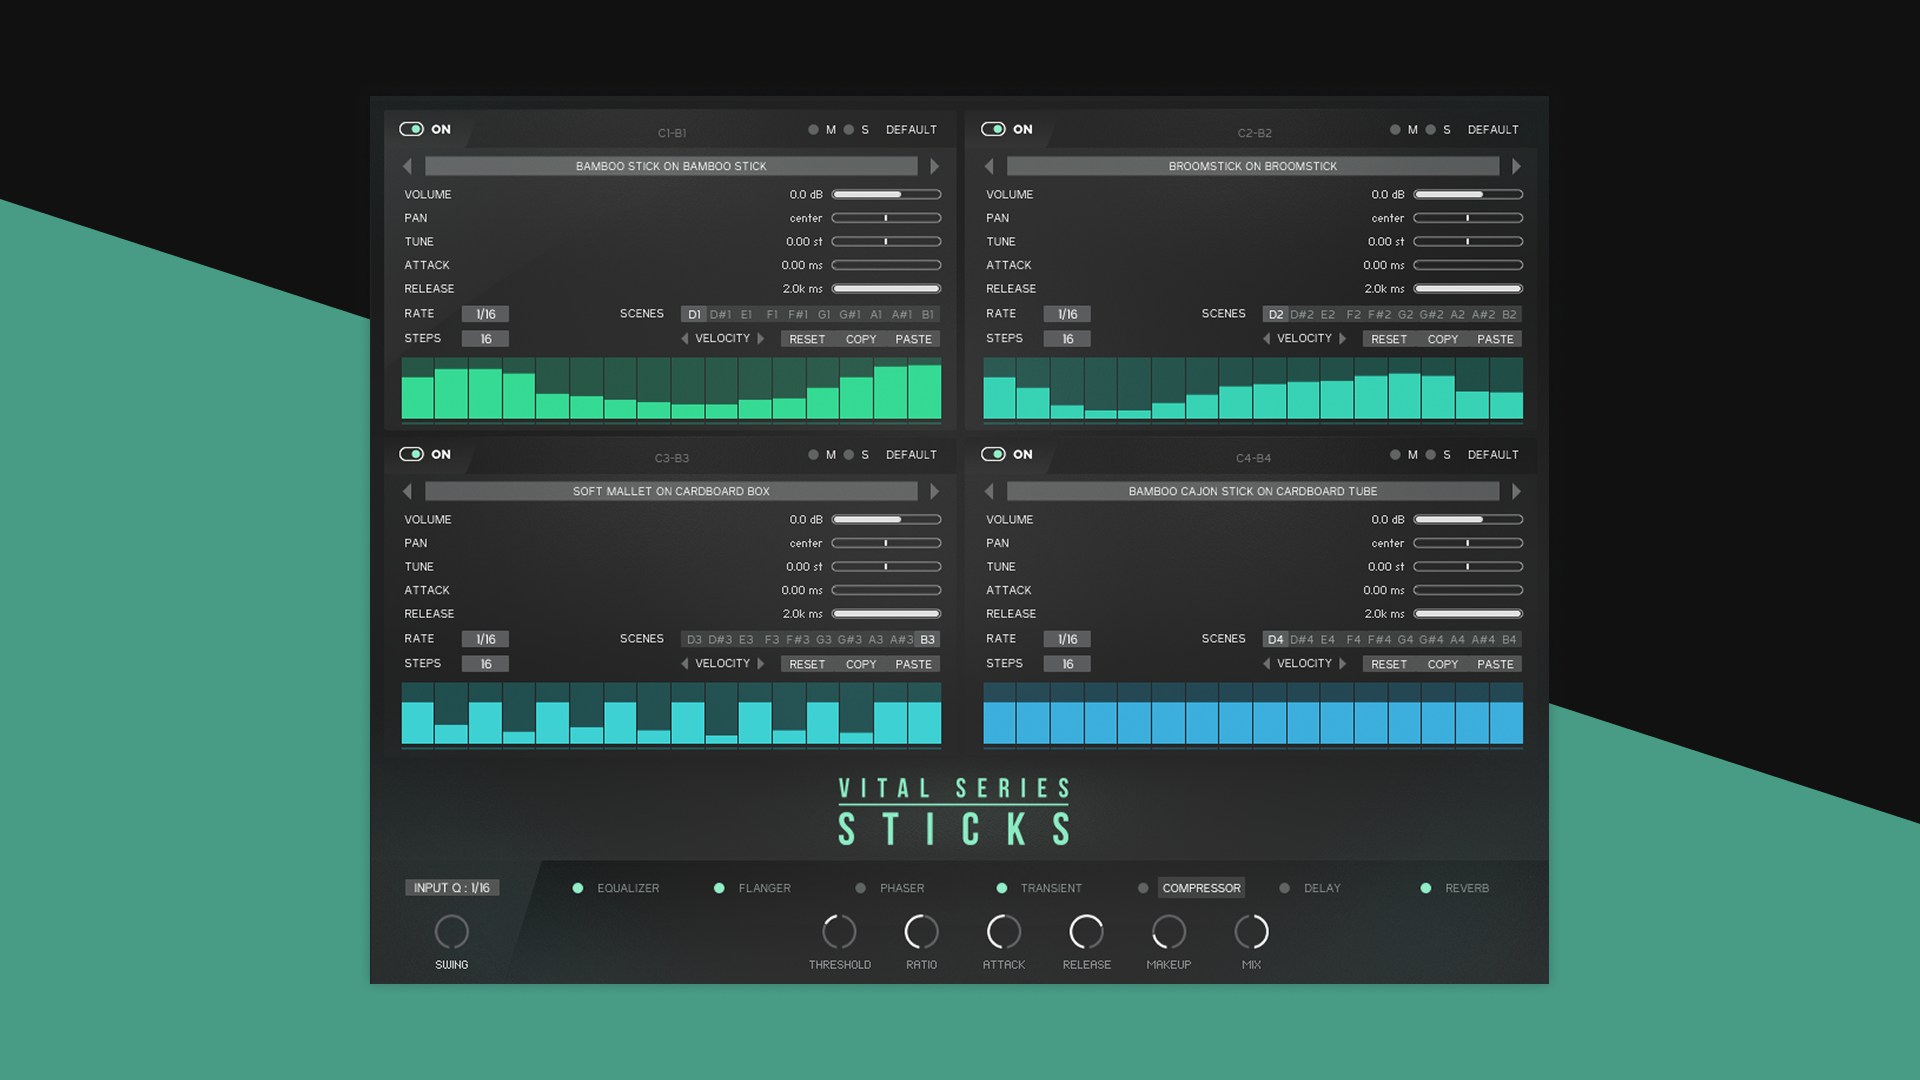This screenshot has width=1920, height=1080.
Task: Click the compressor Release knob
Action: (1086, 932)
